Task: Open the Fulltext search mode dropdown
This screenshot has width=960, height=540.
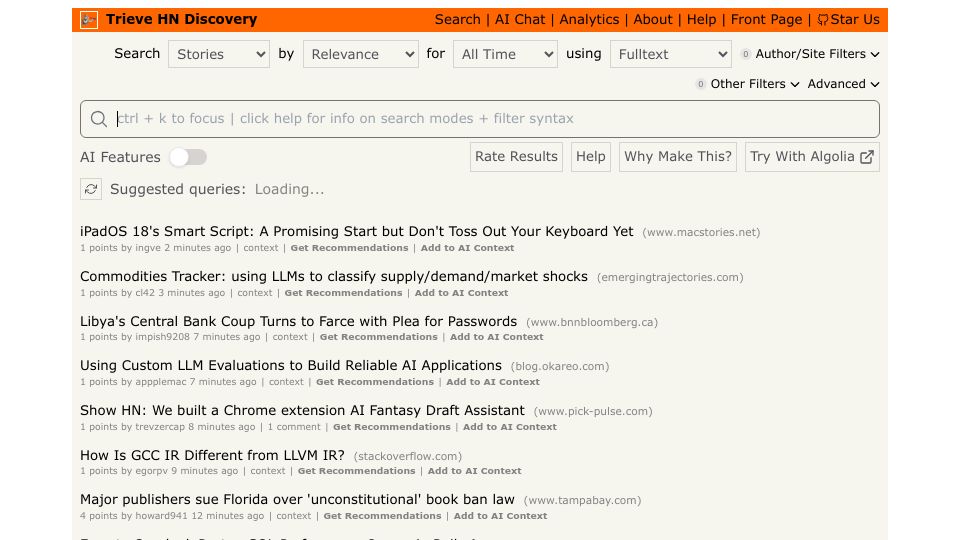Action: 670,54
